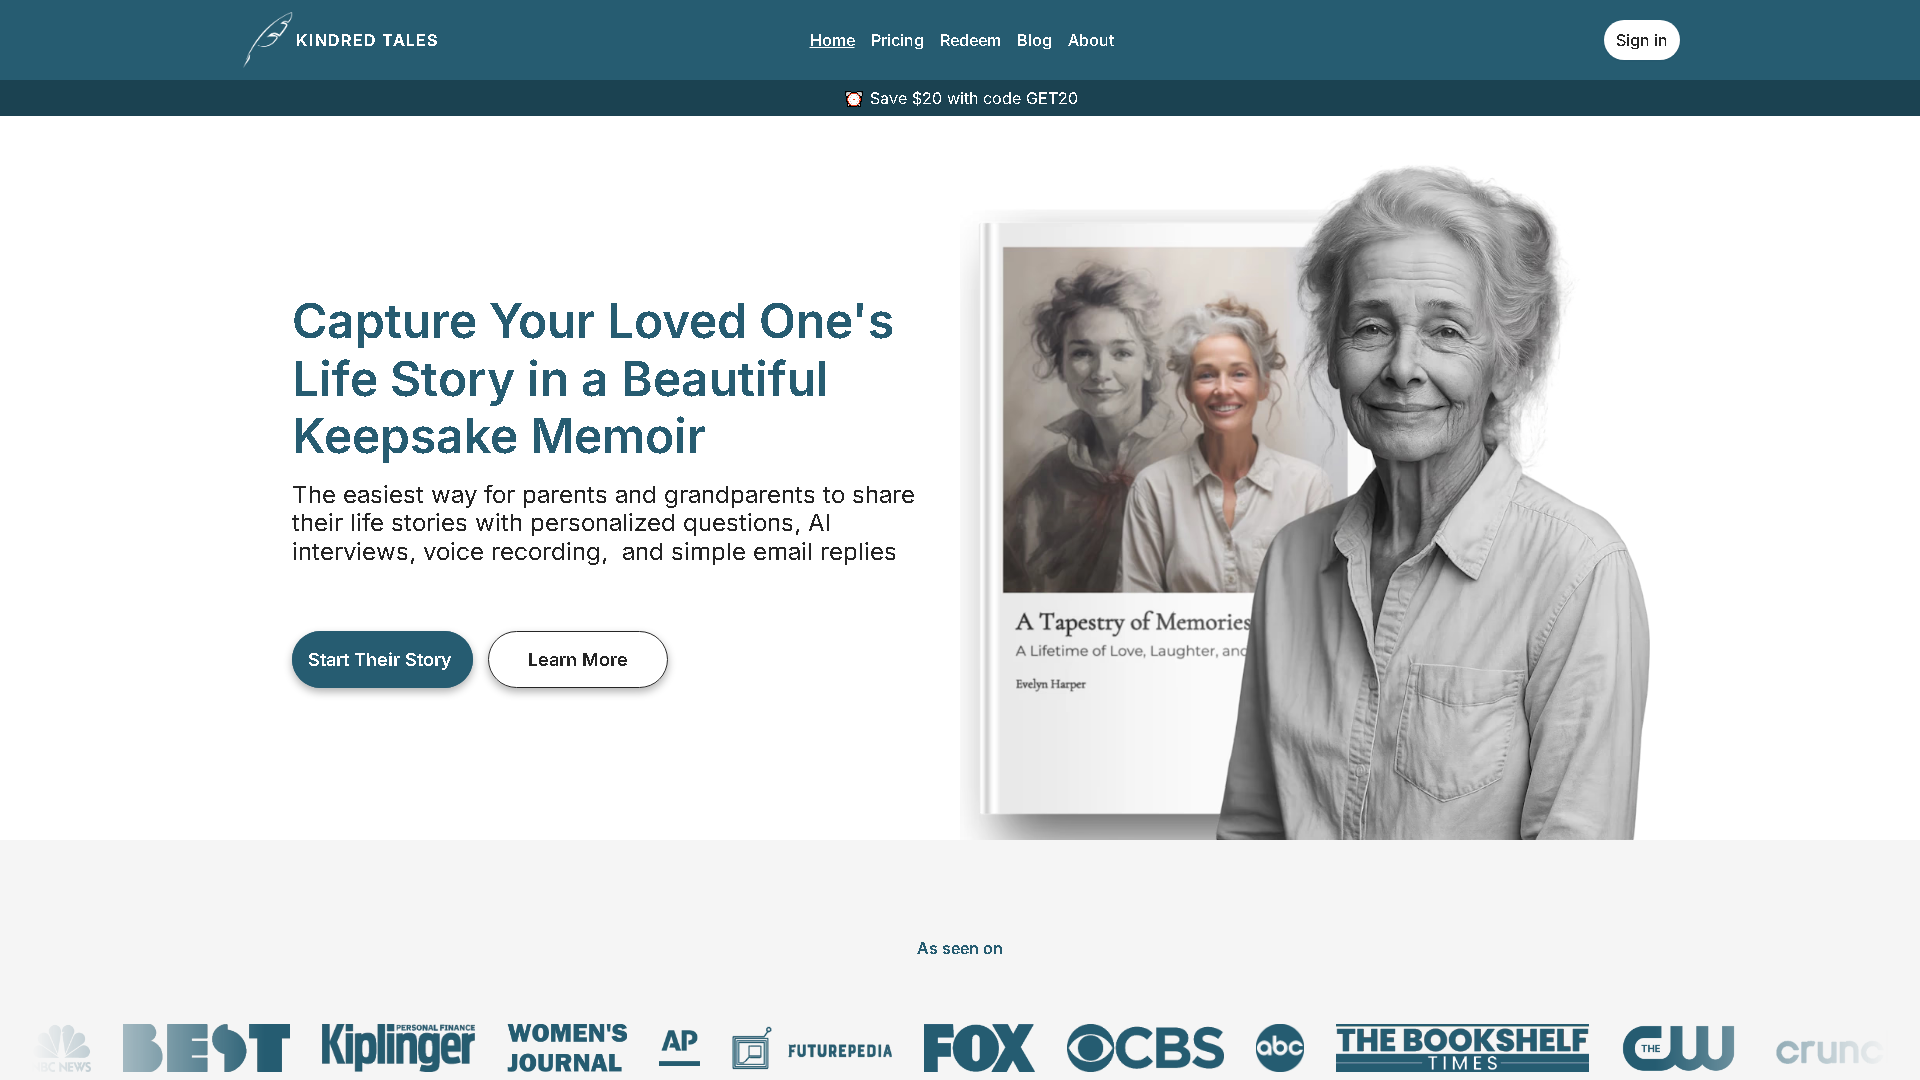Image resolution: width=1920 pixels, height=1080 pixels.
Task: Click the BEST magazine logo
Action: pos(206,1048)
